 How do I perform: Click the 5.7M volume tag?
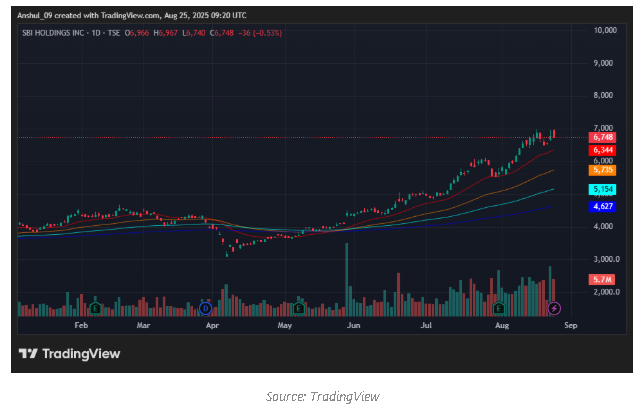(x=602, y=280)
